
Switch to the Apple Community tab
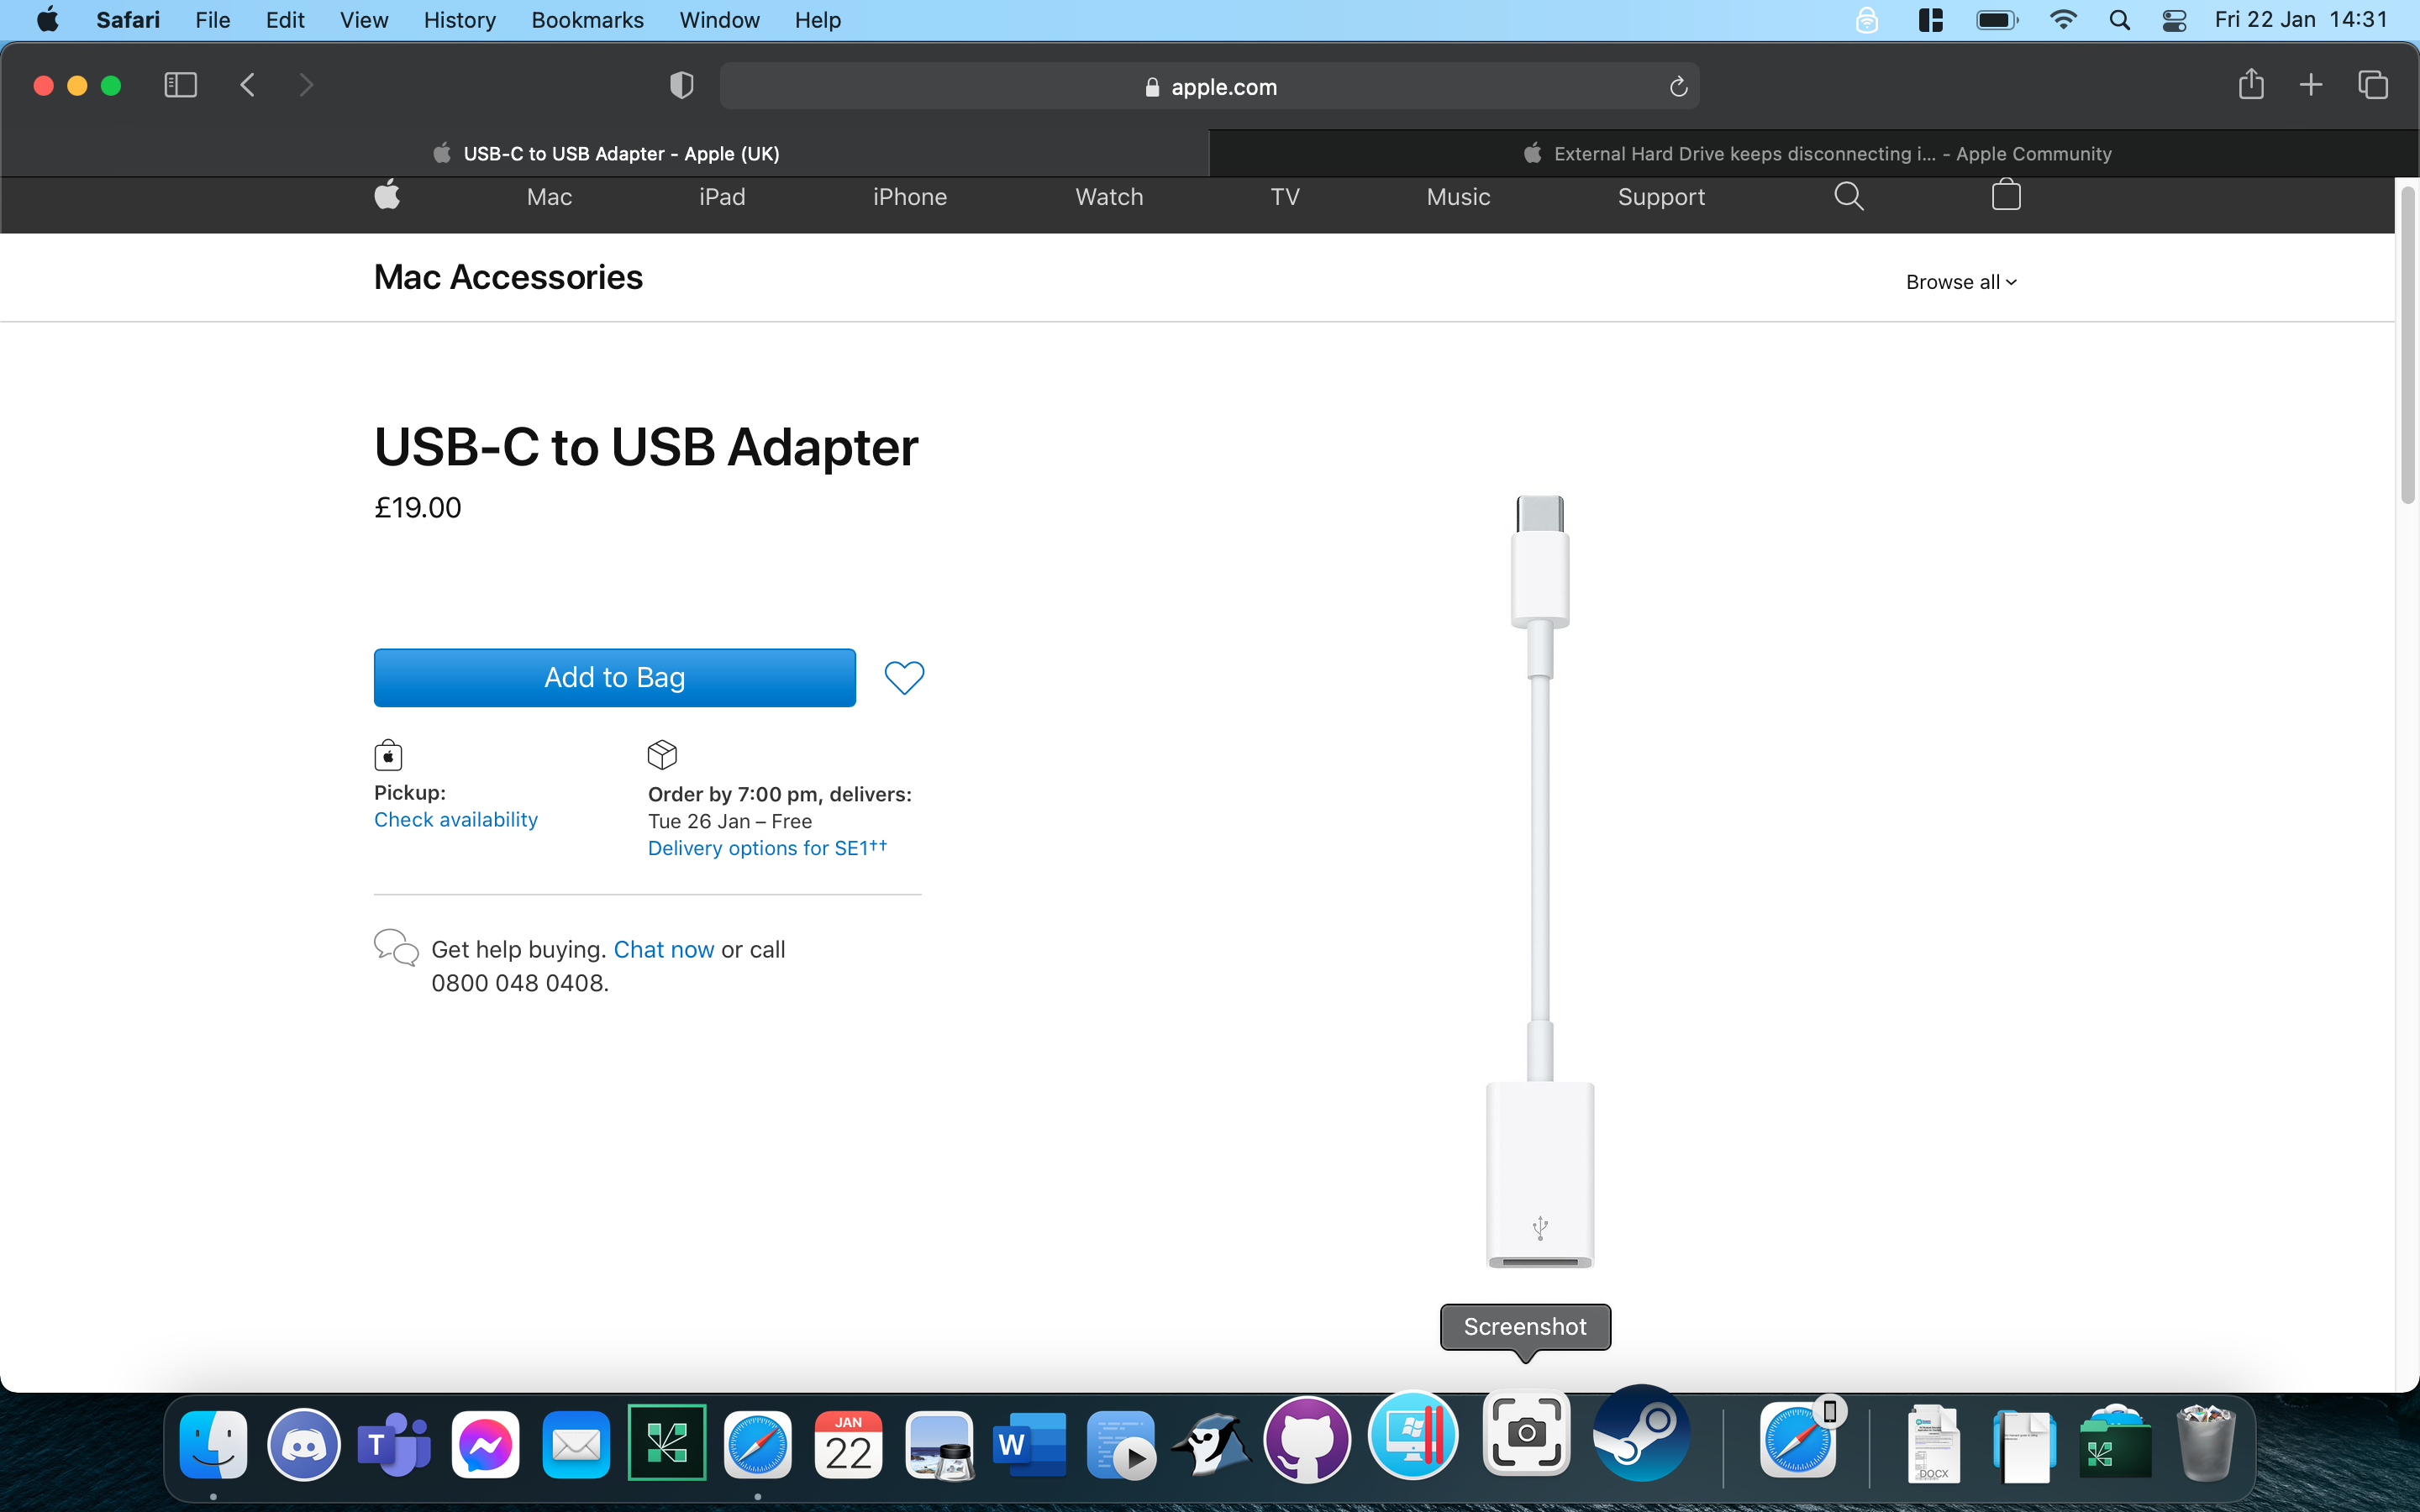click(x=1813, y=153)
